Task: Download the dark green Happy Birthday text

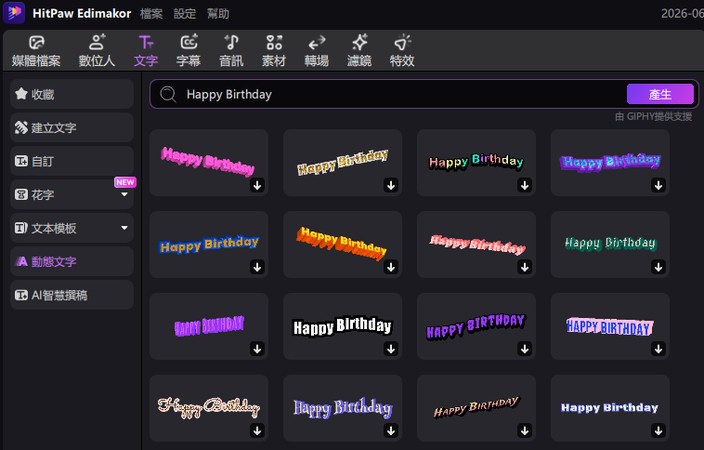Action: (659, 267)
